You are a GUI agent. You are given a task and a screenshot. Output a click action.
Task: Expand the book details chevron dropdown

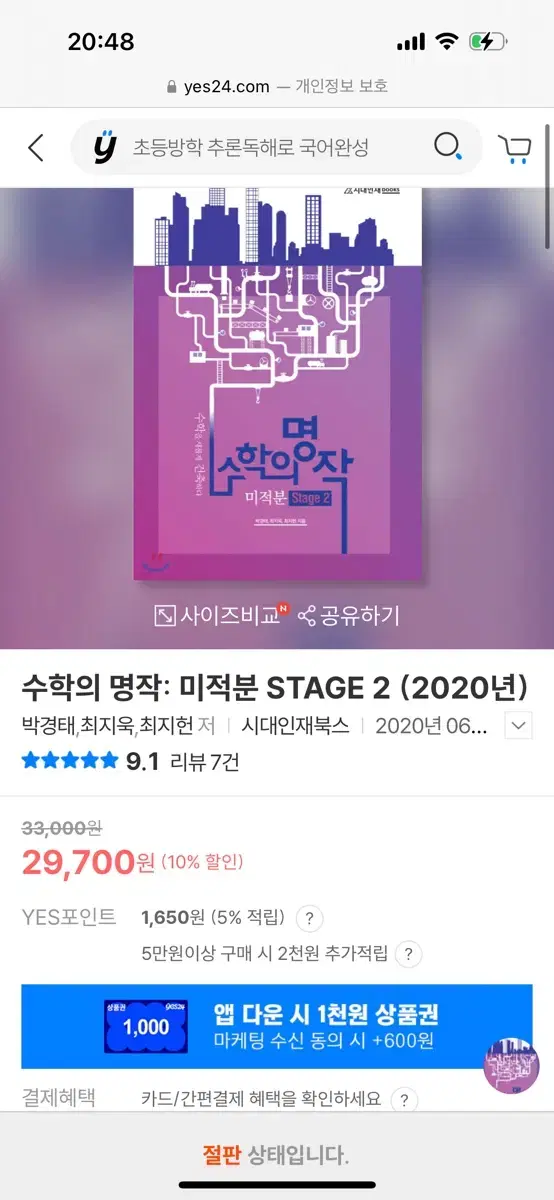click(518, 726)
